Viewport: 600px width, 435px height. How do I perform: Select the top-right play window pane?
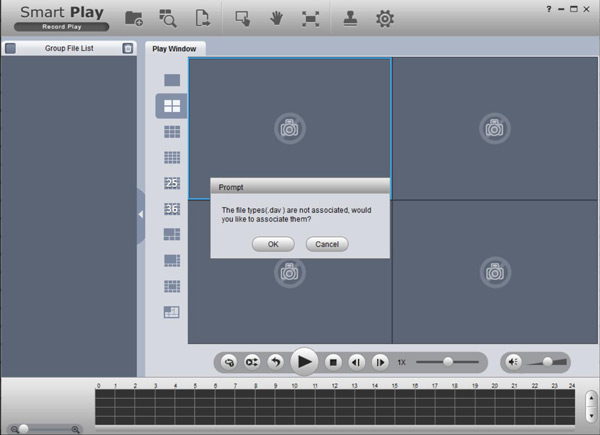point(495,129)
